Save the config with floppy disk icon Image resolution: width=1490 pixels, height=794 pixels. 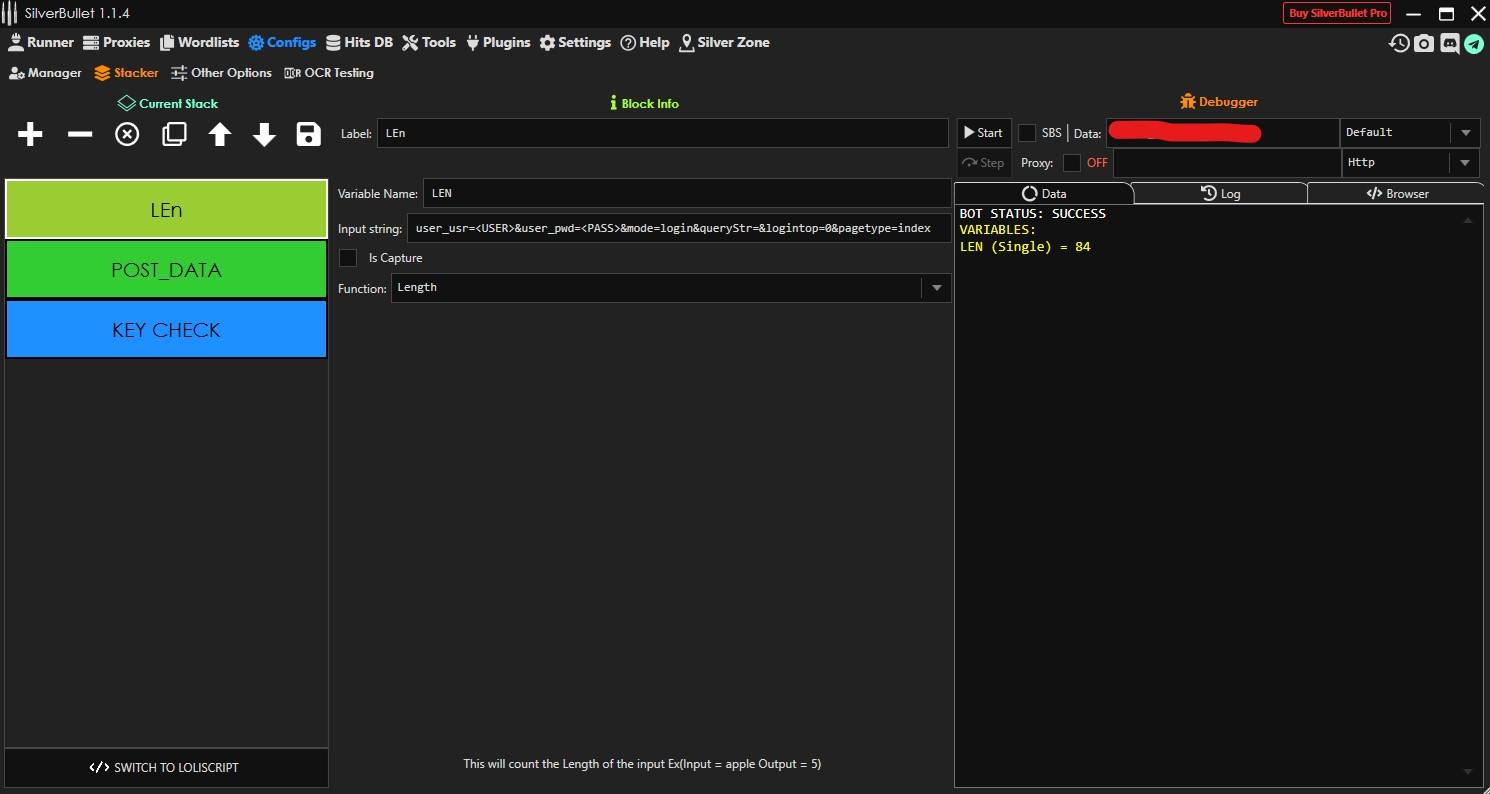pyautogui.click(x=309, y=134)
